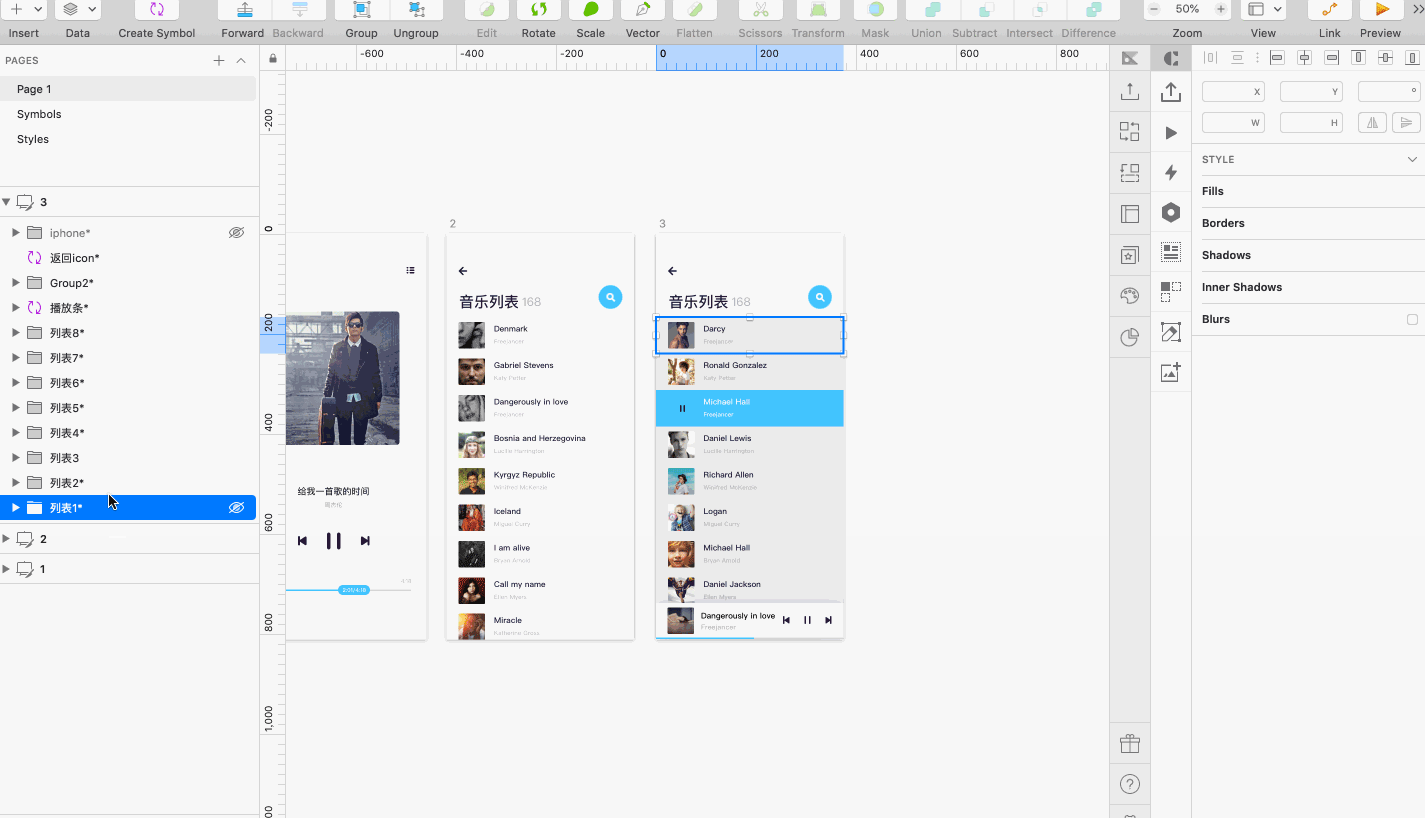Switch to the Styles page
Image resolution: width=1425 pixels, height=818 pixels.
click(33, 139)
